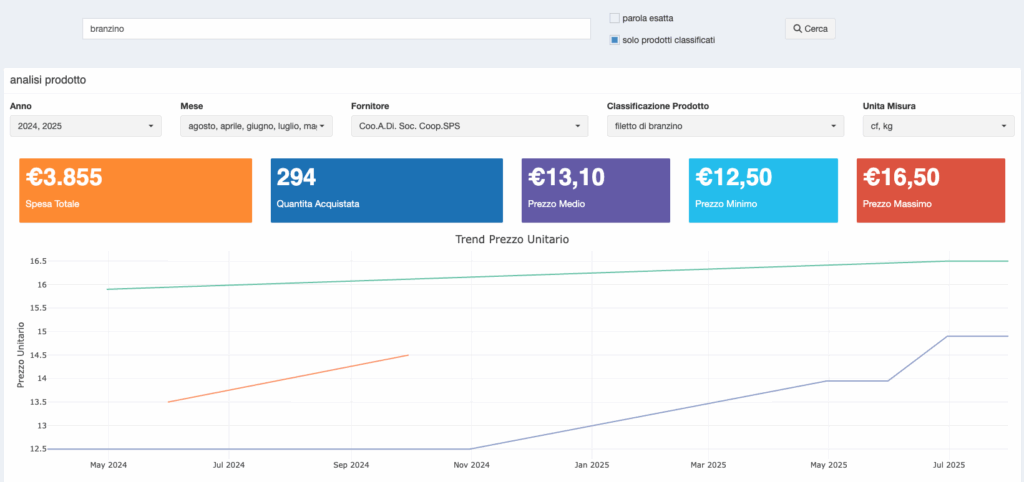
Task: Click the Trend Prezzo Unitario chart title
Action: (x=512, y=239)
